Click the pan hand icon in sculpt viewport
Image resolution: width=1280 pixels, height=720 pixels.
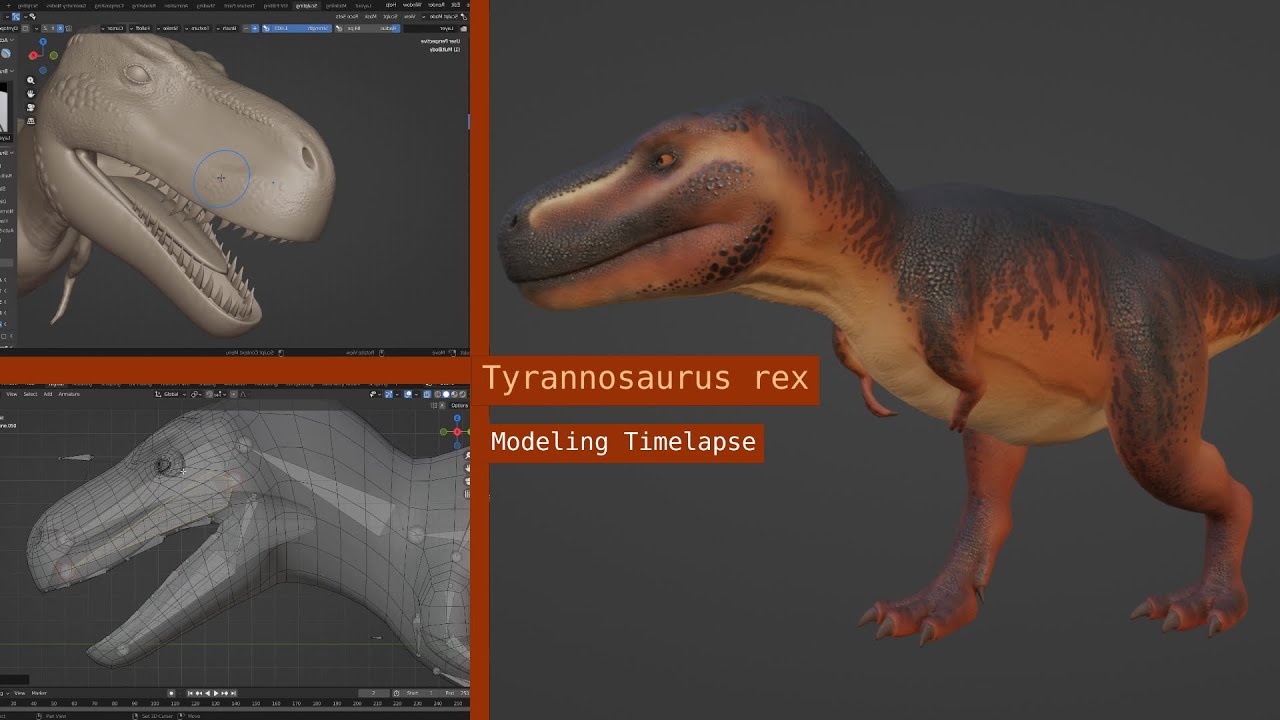coord(31,94)
